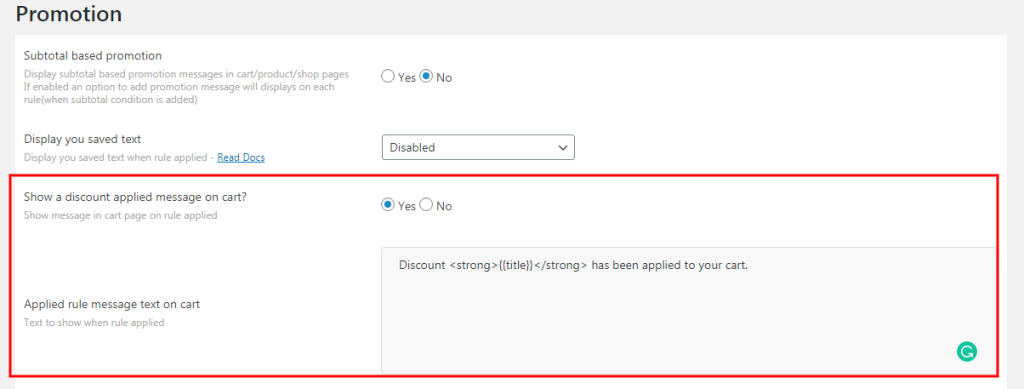The image size is (1024, 389).
Task: Select No for Subtotal based promotion
Action: coord(426,76)
